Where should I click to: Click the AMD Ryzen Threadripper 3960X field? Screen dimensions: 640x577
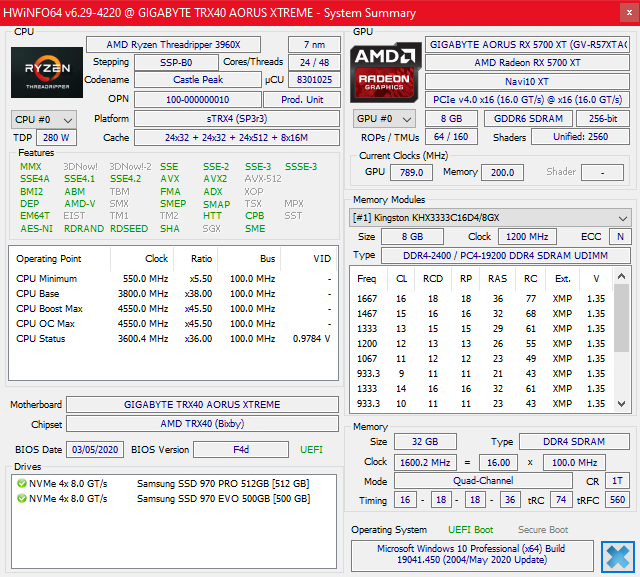point(173,44)
